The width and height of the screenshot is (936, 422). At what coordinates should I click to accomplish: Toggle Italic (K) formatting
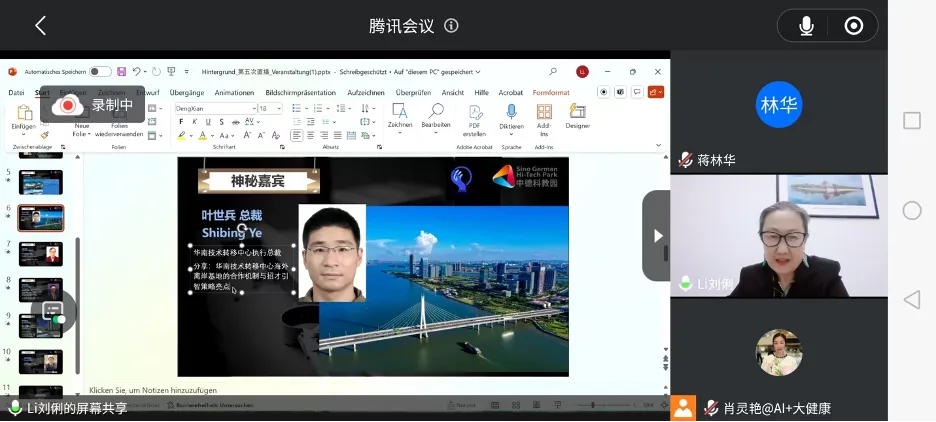coord(195,122)
